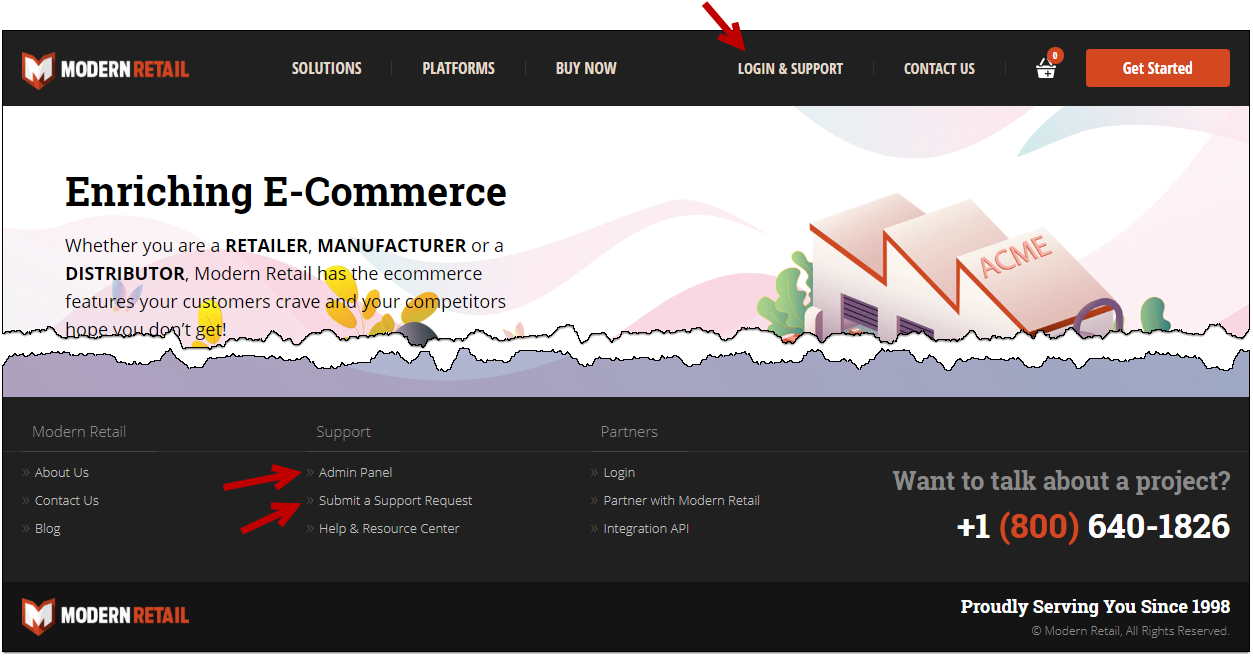
Task: Click the Modern Retail footer column heading
Action: point(79,432)
